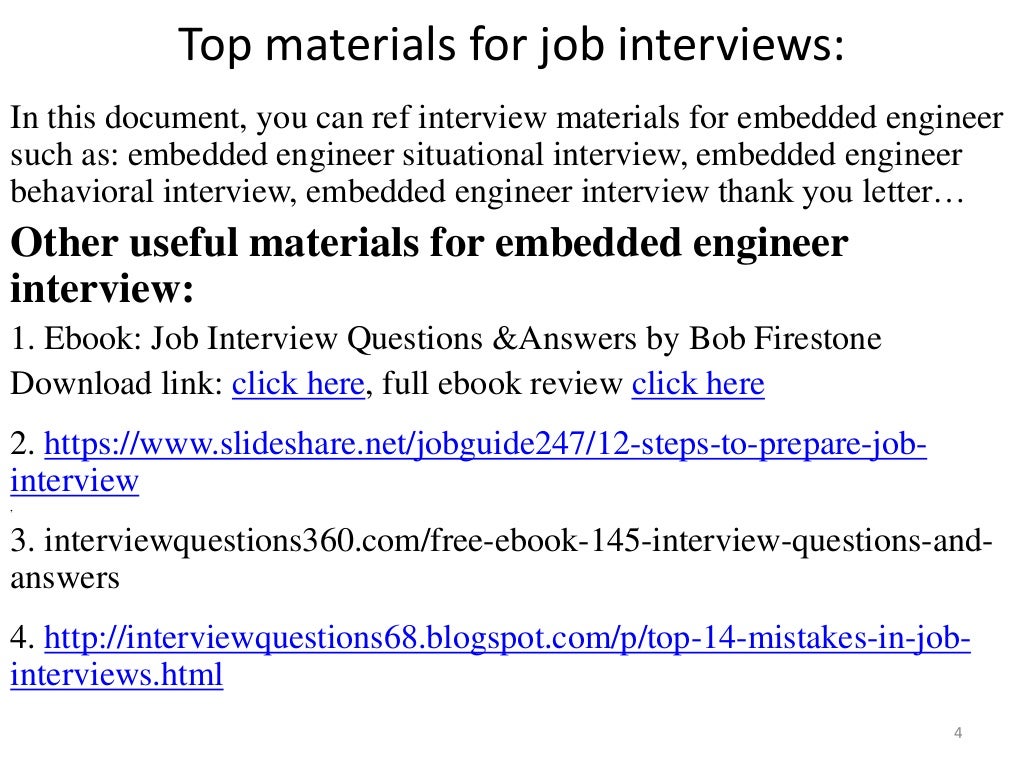Click the 'Download link:' label text
1024x768 pixels.
click(x=117, y=383)
